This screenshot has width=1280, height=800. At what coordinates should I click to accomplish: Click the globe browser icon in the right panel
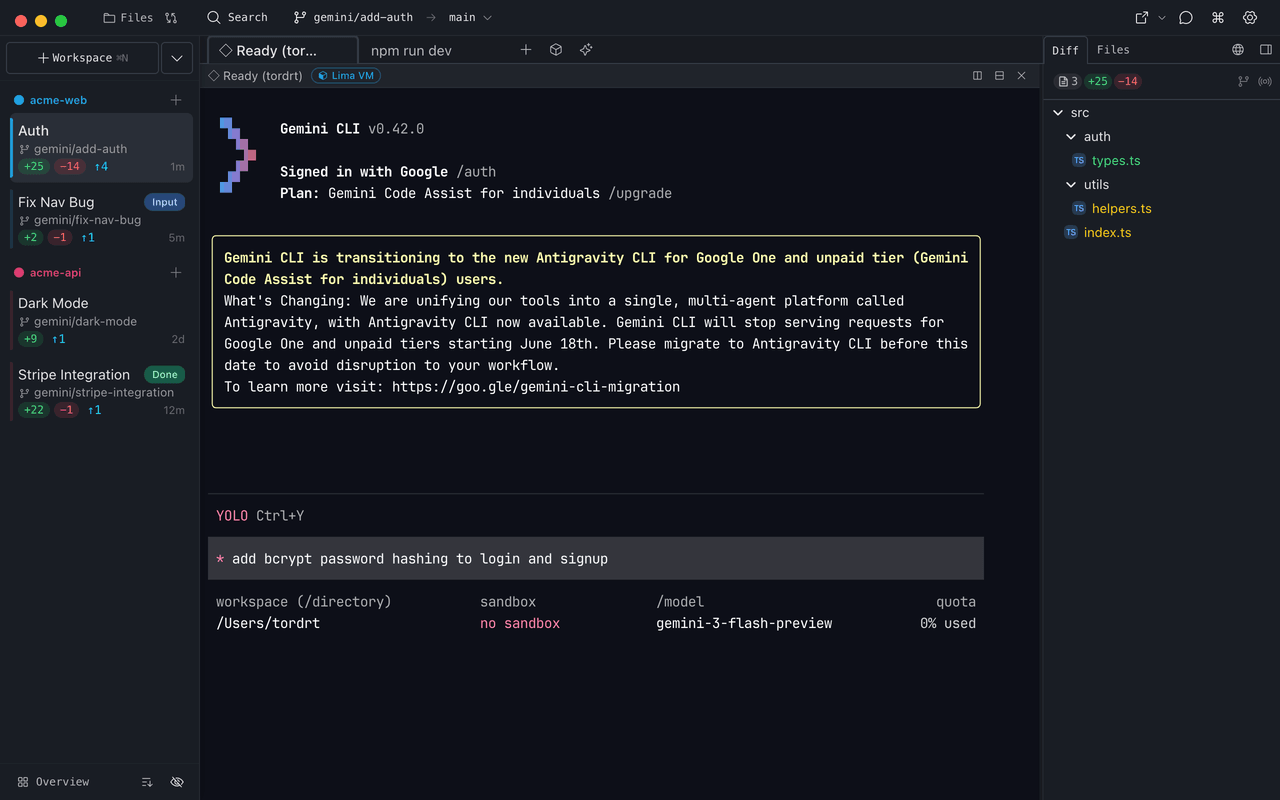point(1238,50)
